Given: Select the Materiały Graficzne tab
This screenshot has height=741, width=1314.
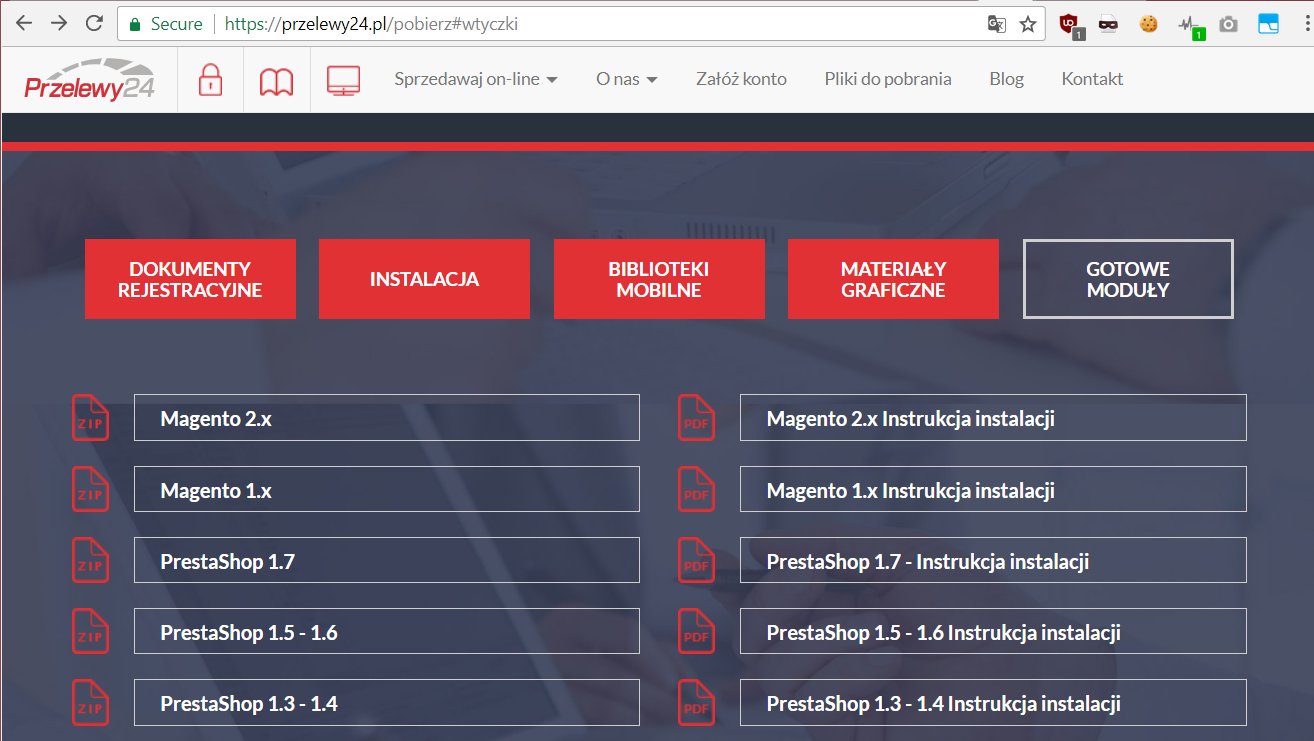Looking at the screenshot, I should pos(893,279).
